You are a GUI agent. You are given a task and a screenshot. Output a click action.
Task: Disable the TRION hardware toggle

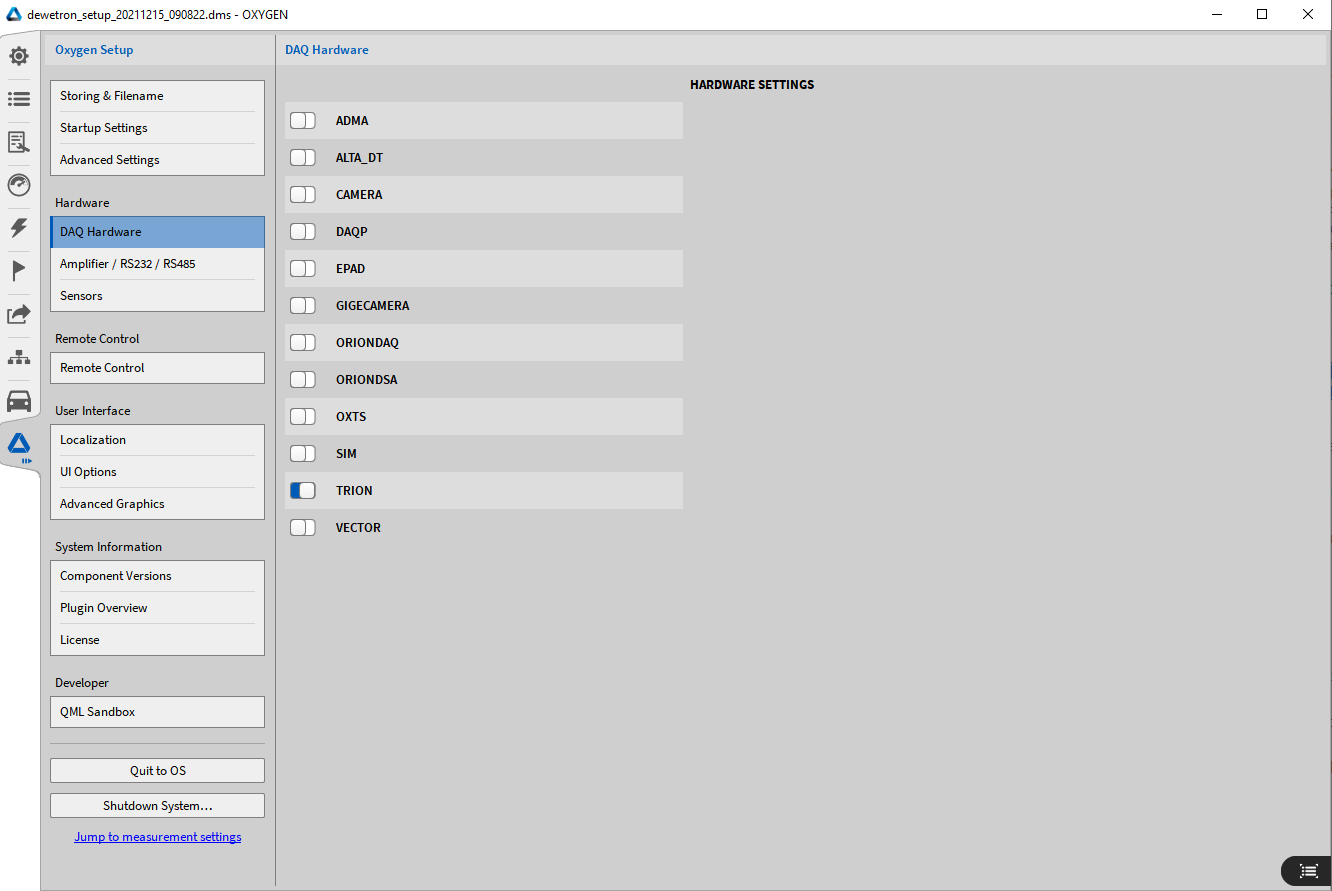[303, 491]
